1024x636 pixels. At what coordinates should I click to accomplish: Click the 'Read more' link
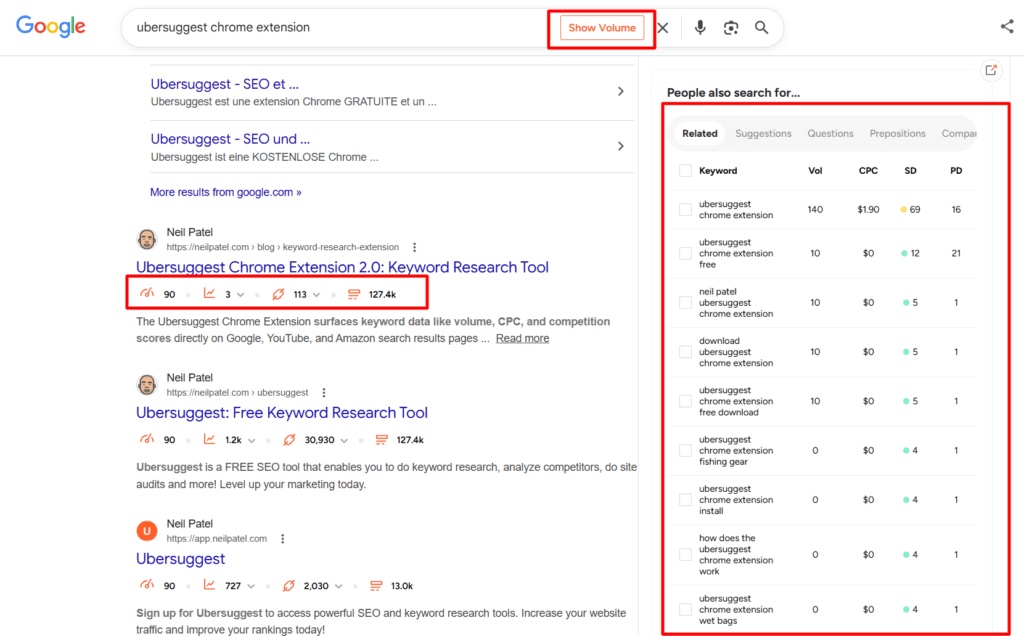522,338
